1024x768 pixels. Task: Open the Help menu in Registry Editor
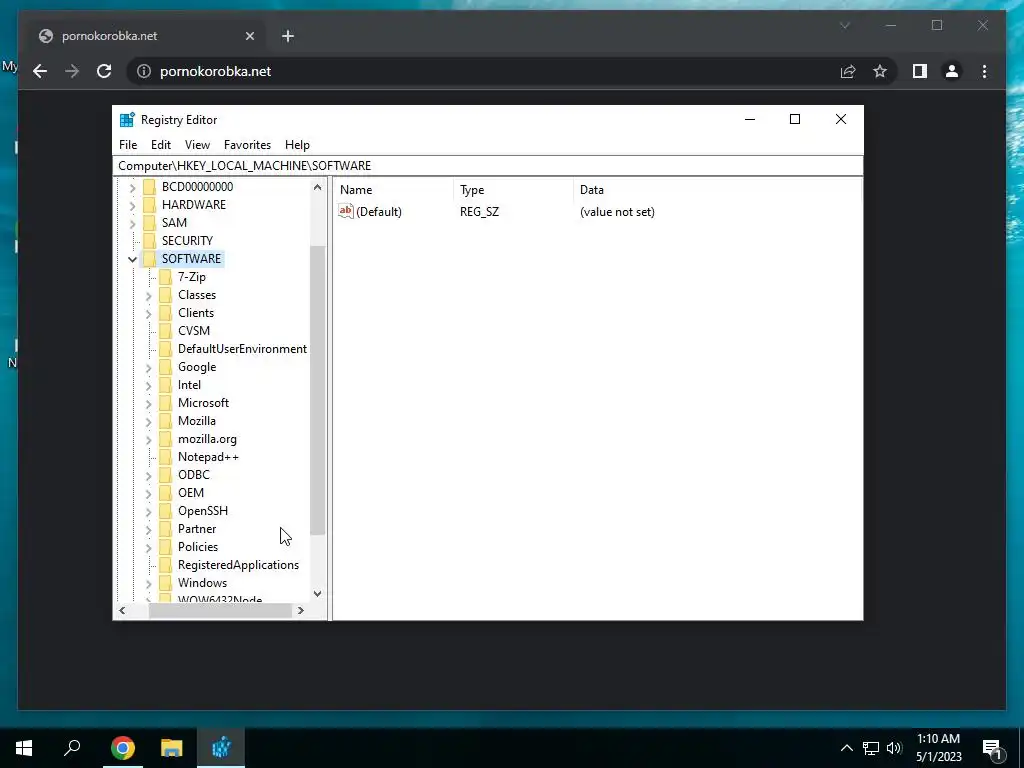tap(297, 145)
